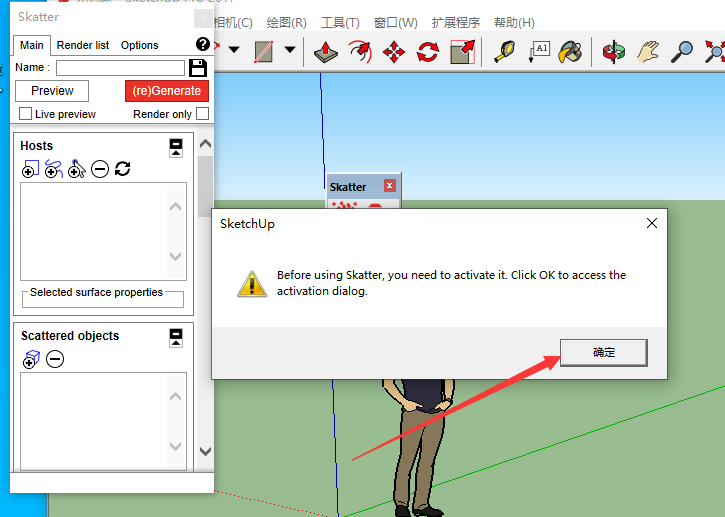Remove host with minus icon in Hosts
725x517 pixels.
[100, 169]
